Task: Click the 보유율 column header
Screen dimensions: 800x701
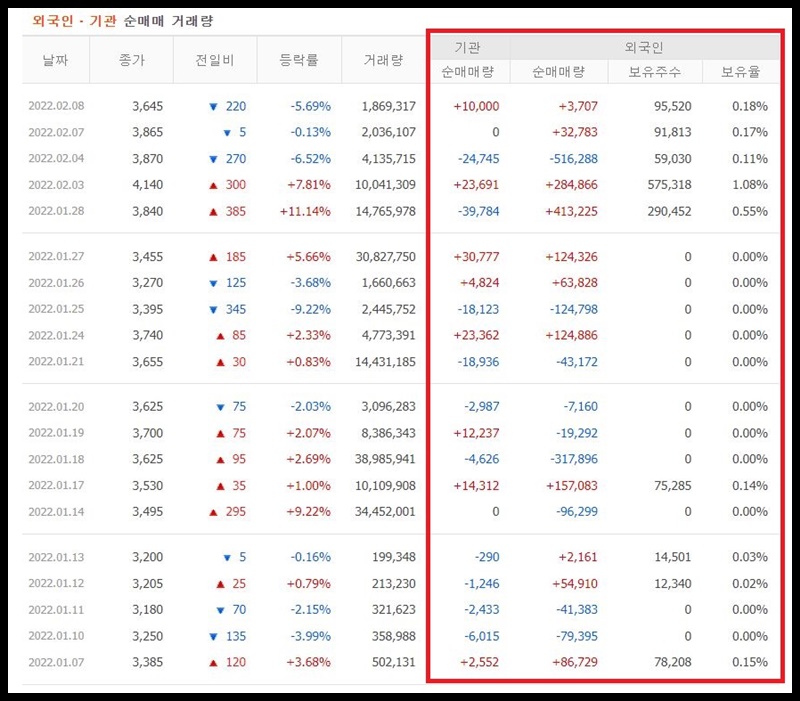Action: pyautogui.click(x=741, y=72)
